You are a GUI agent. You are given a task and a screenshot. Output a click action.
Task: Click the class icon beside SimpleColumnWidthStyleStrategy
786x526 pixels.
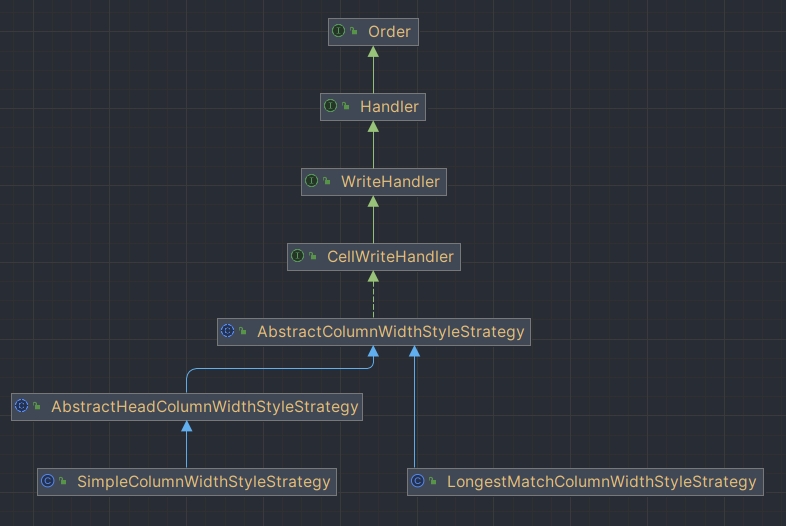point(47,482)
